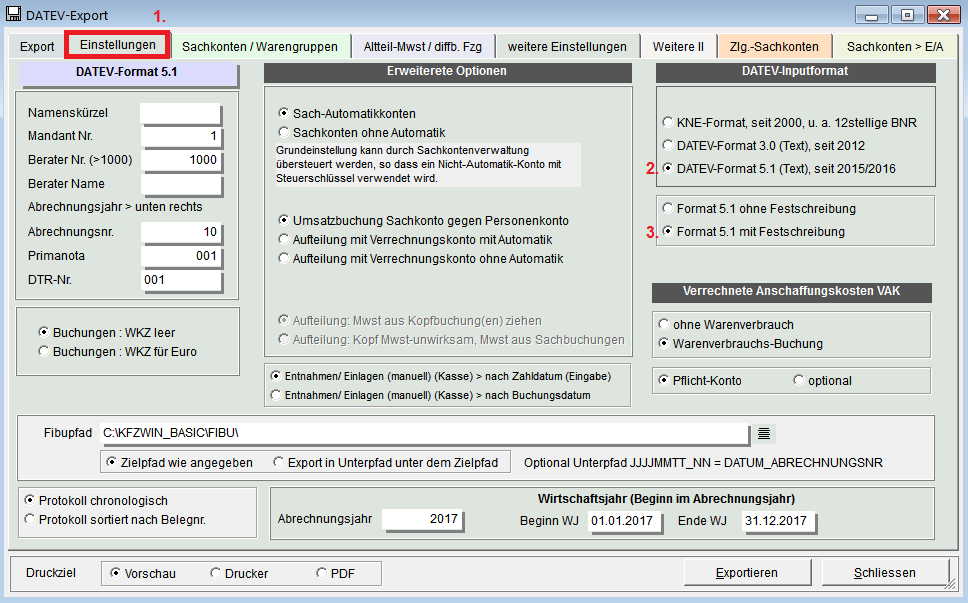This screenshot has width=968, height=603.
Task: Click the DATEV-Format 5.1 header button
Action: pos(128,73)
